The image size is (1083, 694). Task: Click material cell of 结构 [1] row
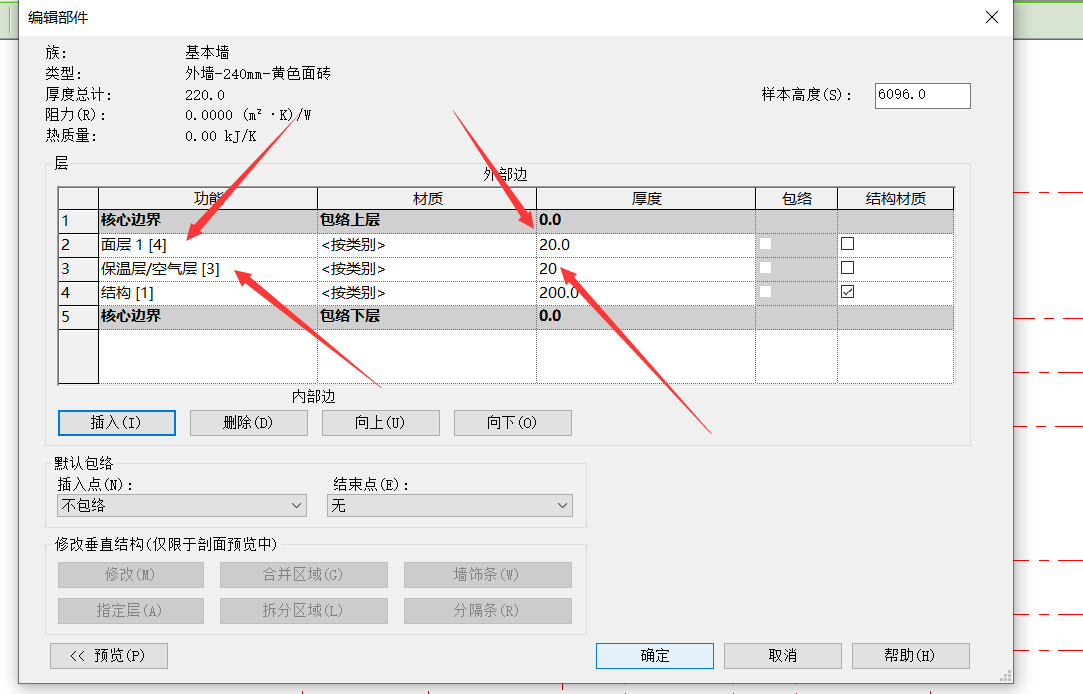click(x=426, y=293)
